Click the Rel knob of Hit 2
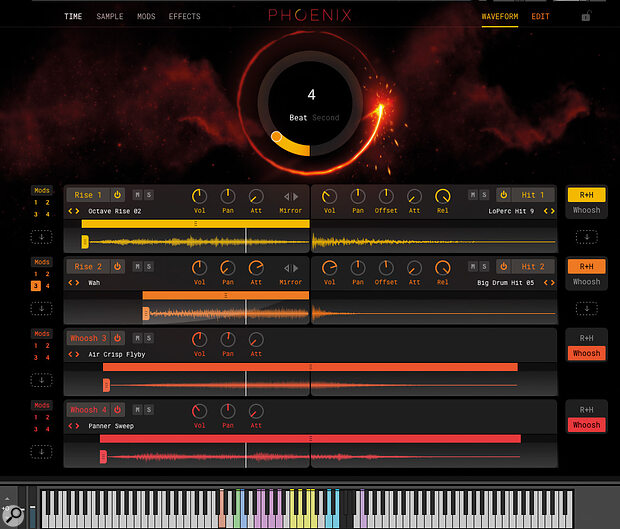The image size is (620, 529). coord(442,268)
